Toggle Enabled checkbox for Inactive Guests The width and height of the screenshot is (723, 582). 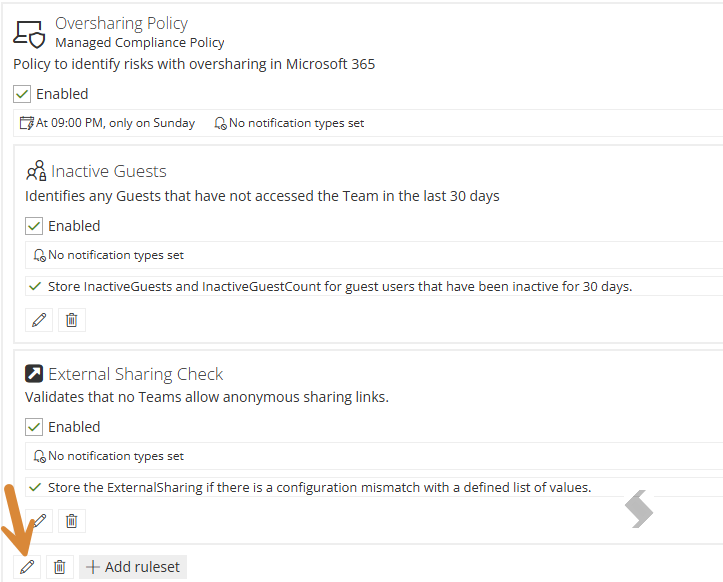pos(34,226)
